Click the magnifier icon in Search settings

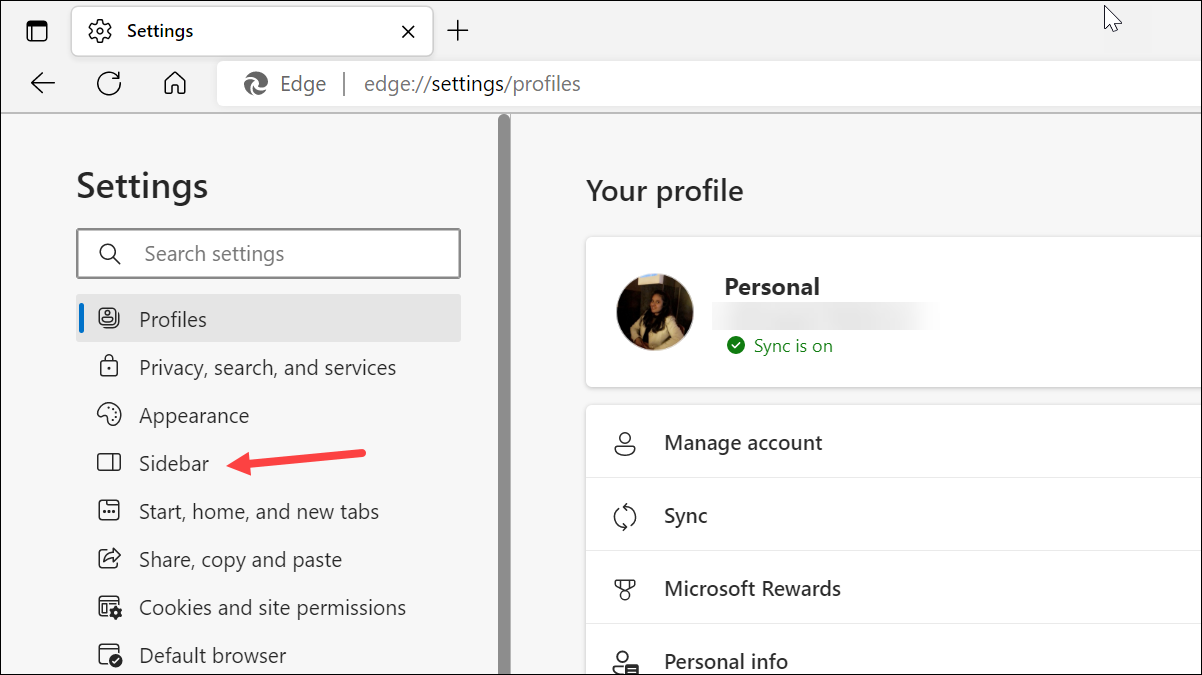(110, 254)
